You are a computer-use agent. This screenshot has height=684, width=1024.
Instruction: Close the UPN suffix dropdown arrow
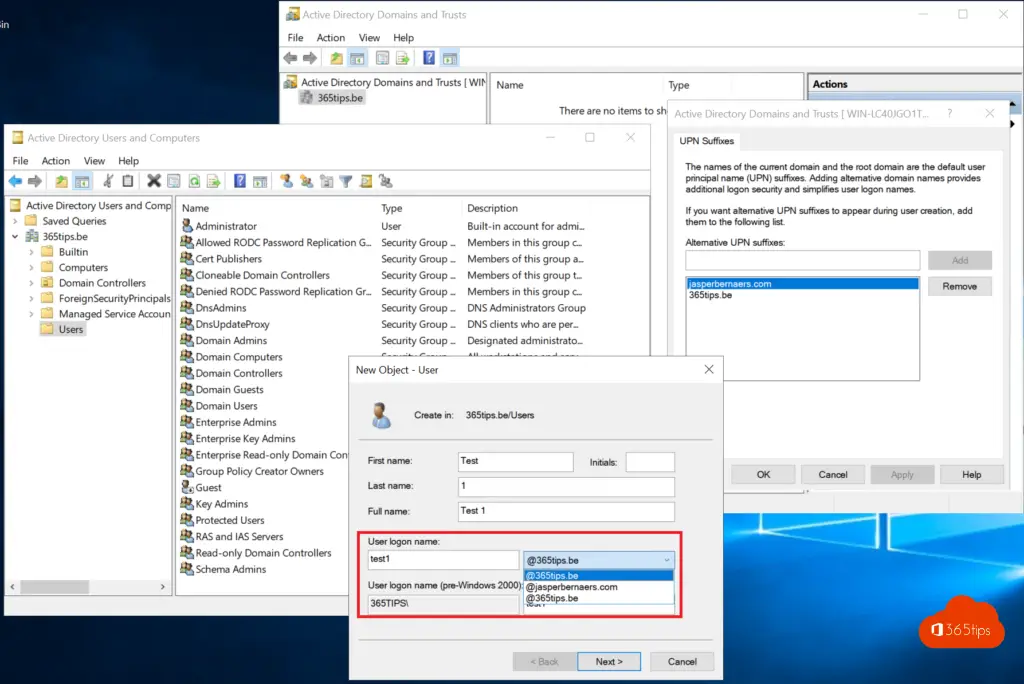click(666, 560)
